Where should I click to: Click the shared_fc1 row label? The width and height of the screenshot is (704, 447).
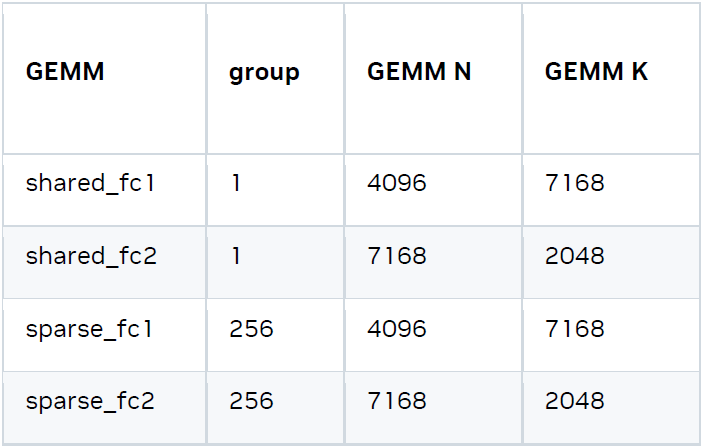coord(90,183)
